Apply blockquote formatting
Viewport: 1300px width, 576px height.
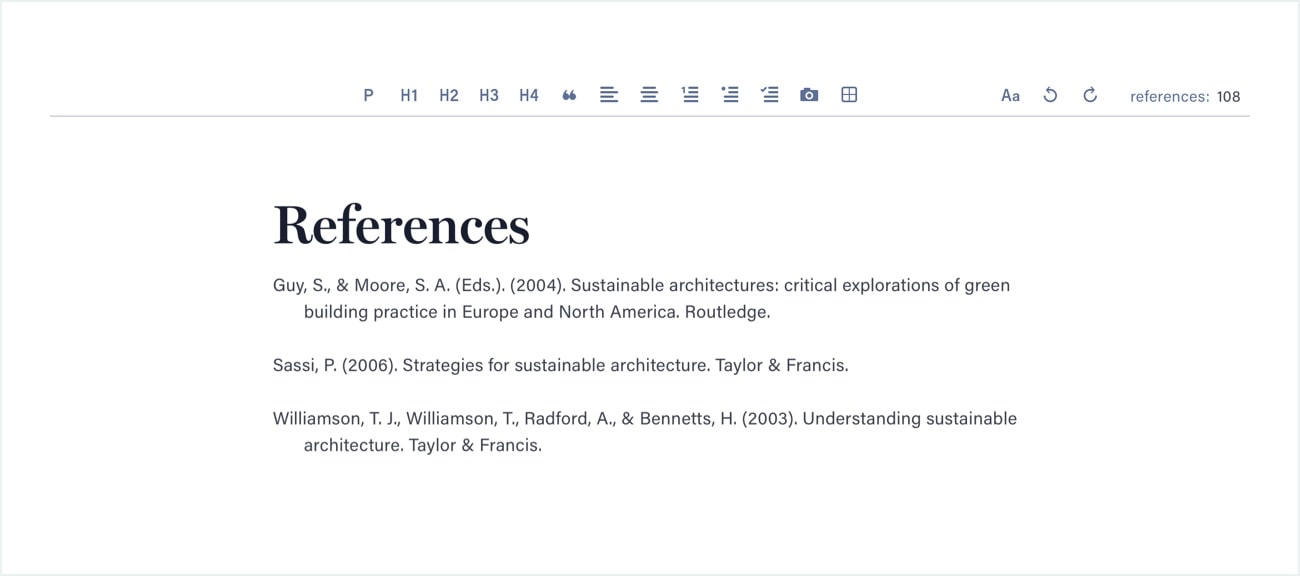[569, 94]
